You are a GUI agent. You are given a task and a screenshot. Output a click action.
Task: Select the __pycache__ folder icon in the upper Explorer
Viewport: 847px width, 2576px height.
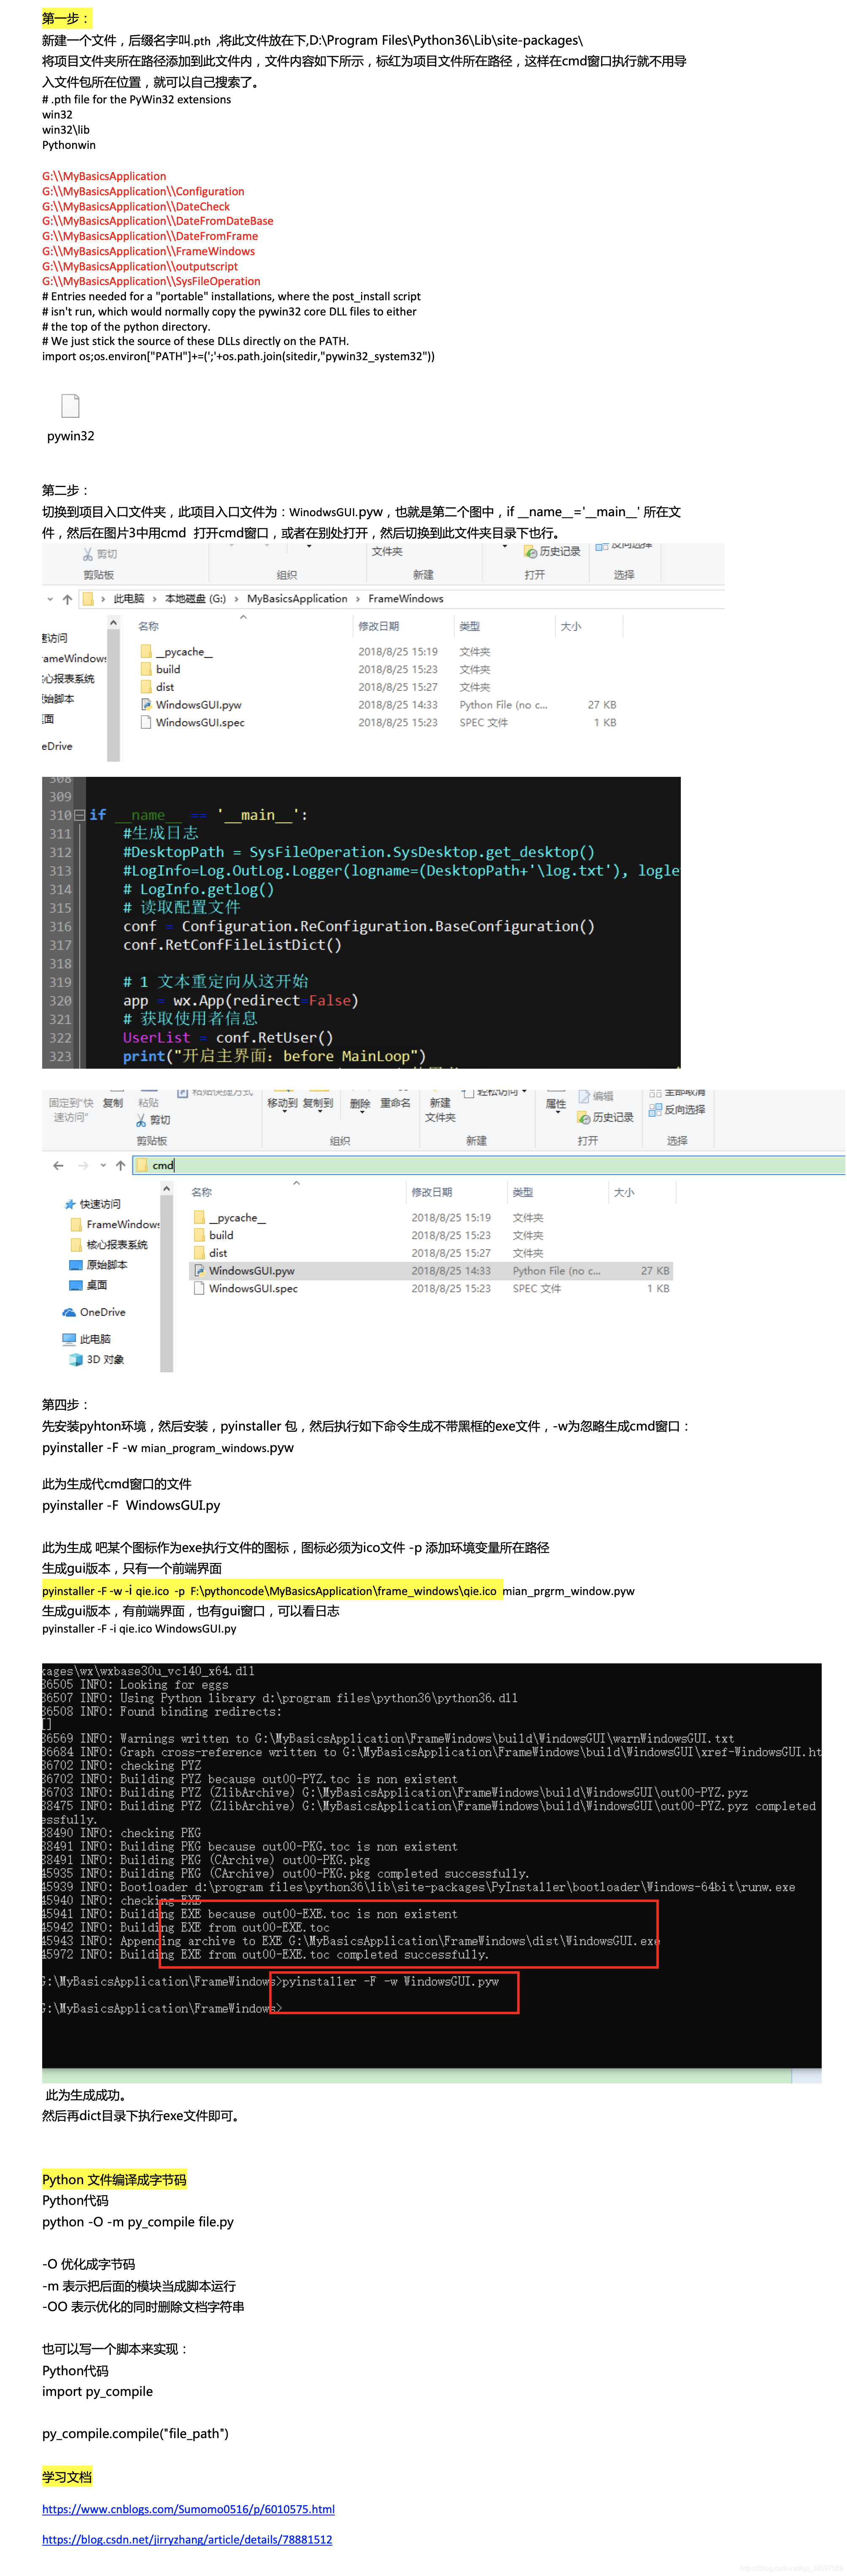click(x=146, y=652)
